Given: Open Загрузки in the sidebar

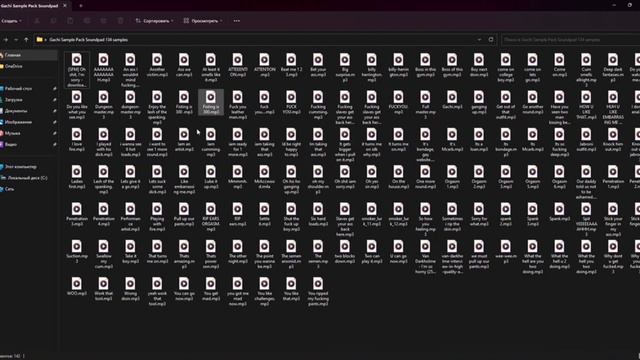Looking at the screenshot, I should coord(29,100).
